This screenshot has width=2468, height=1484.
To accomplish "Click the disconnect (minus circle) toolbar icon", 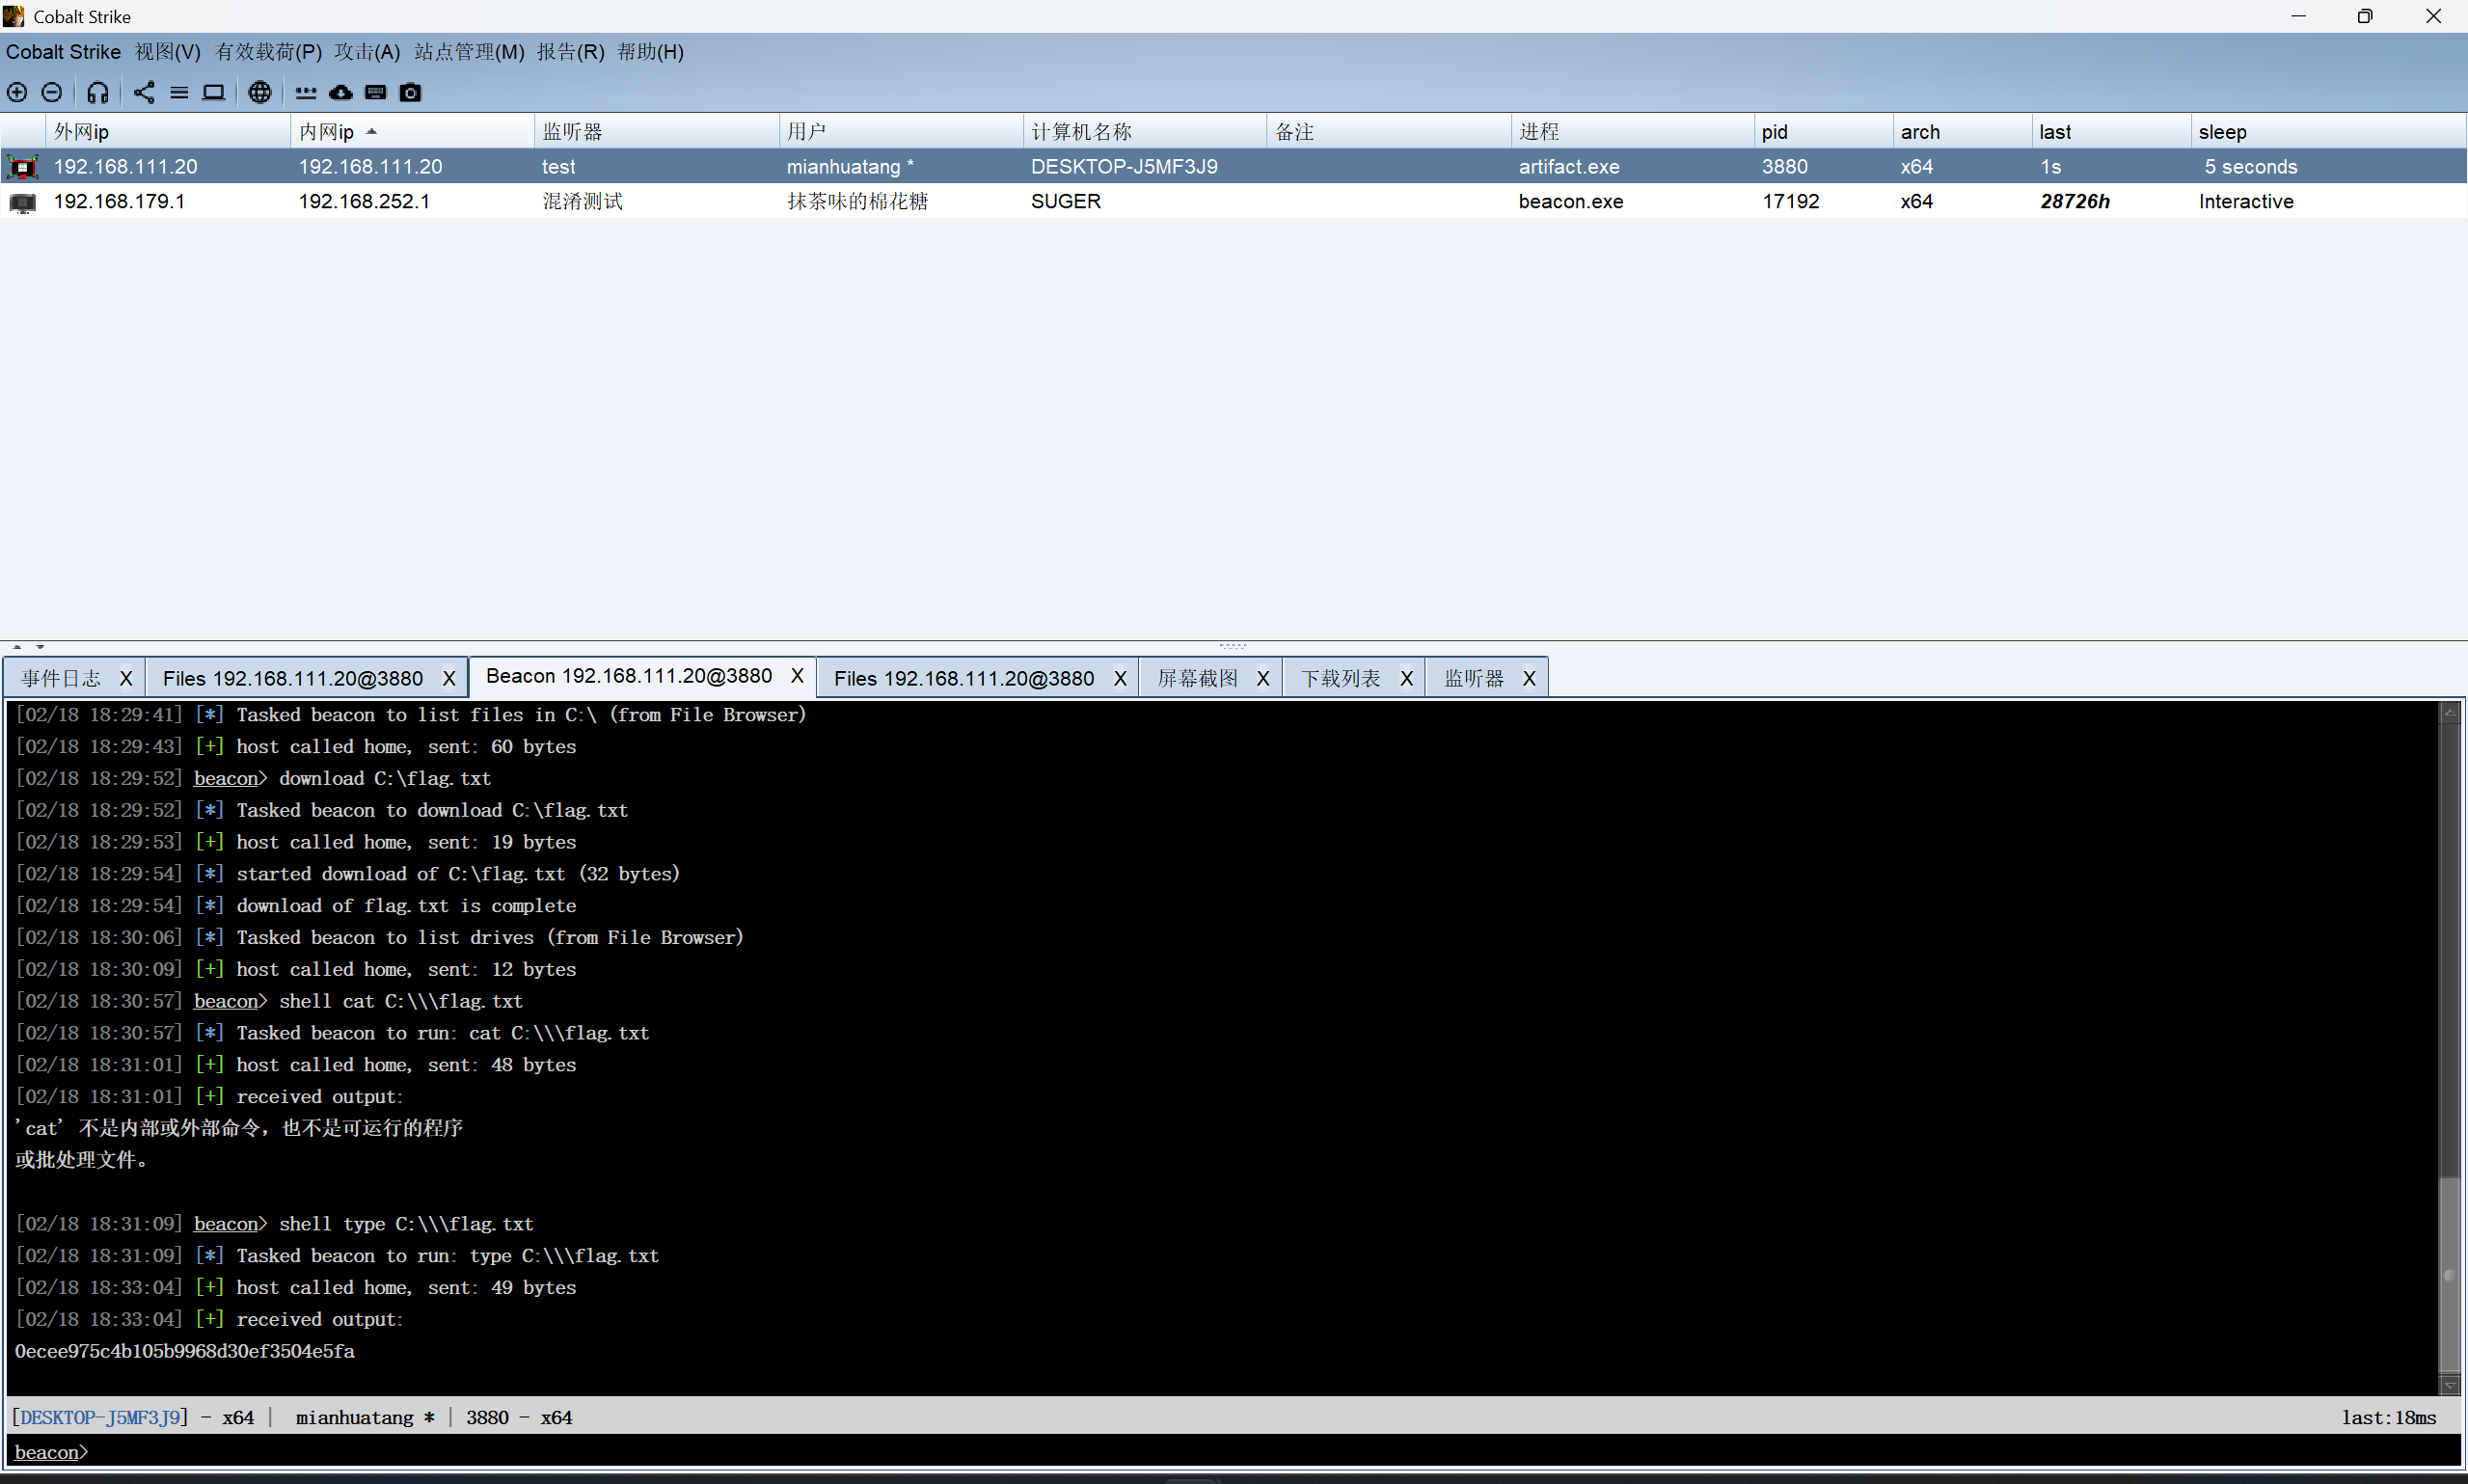I will tap(52, 92).
